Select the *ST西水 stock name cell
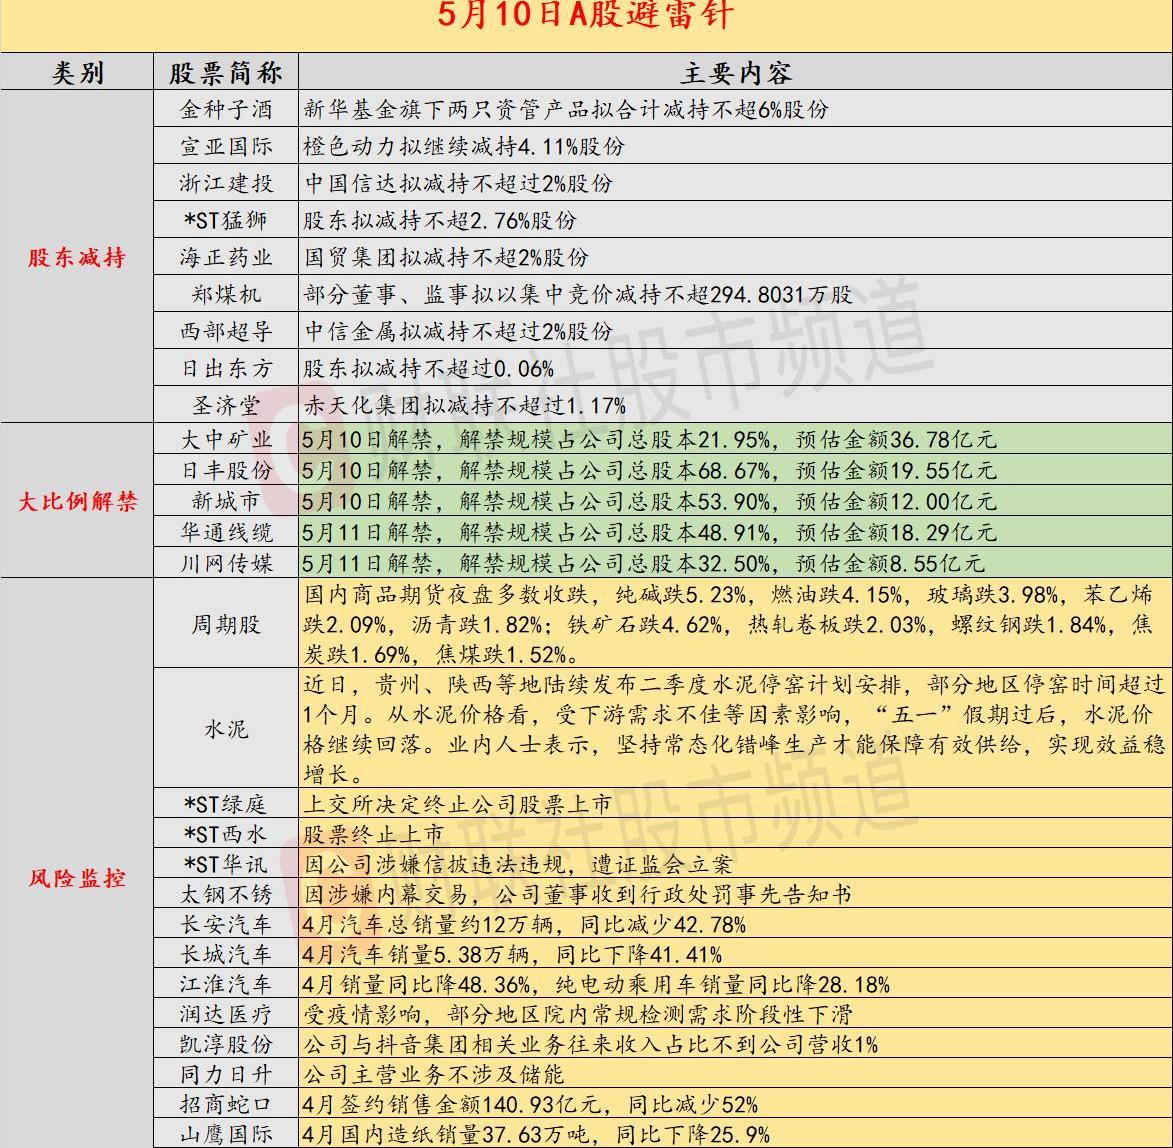This screenshot has height=1148, width=1173. pos(226,833)
